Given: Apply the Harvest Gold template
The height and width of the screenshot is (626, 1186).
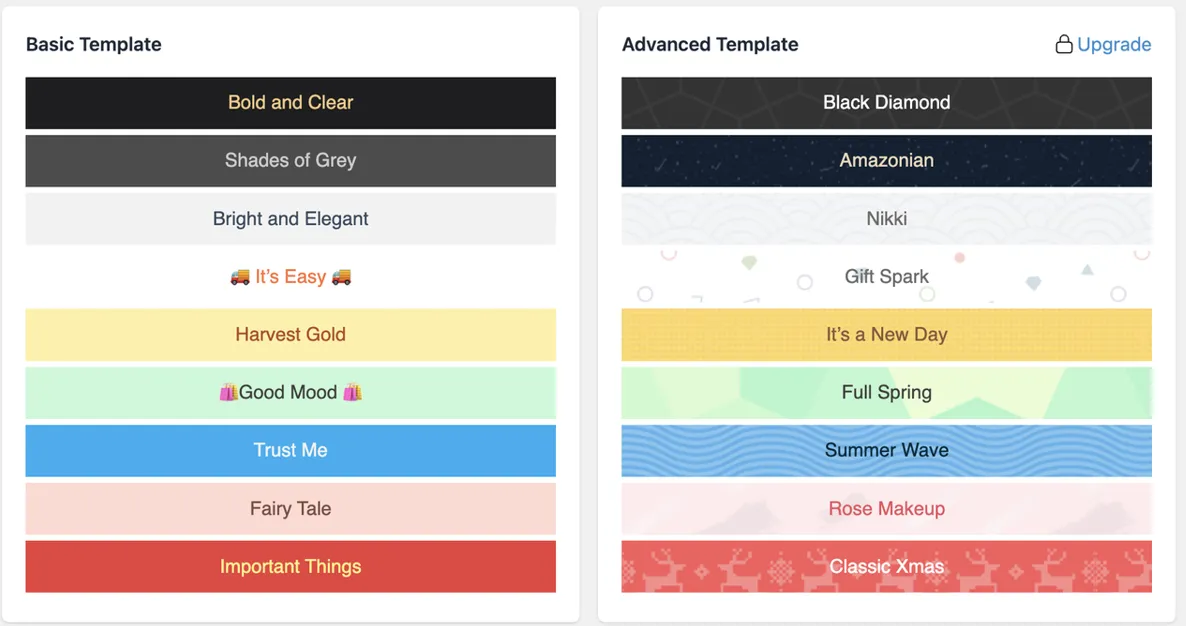Looking at the screenshot, I should [x=290, y=335].
